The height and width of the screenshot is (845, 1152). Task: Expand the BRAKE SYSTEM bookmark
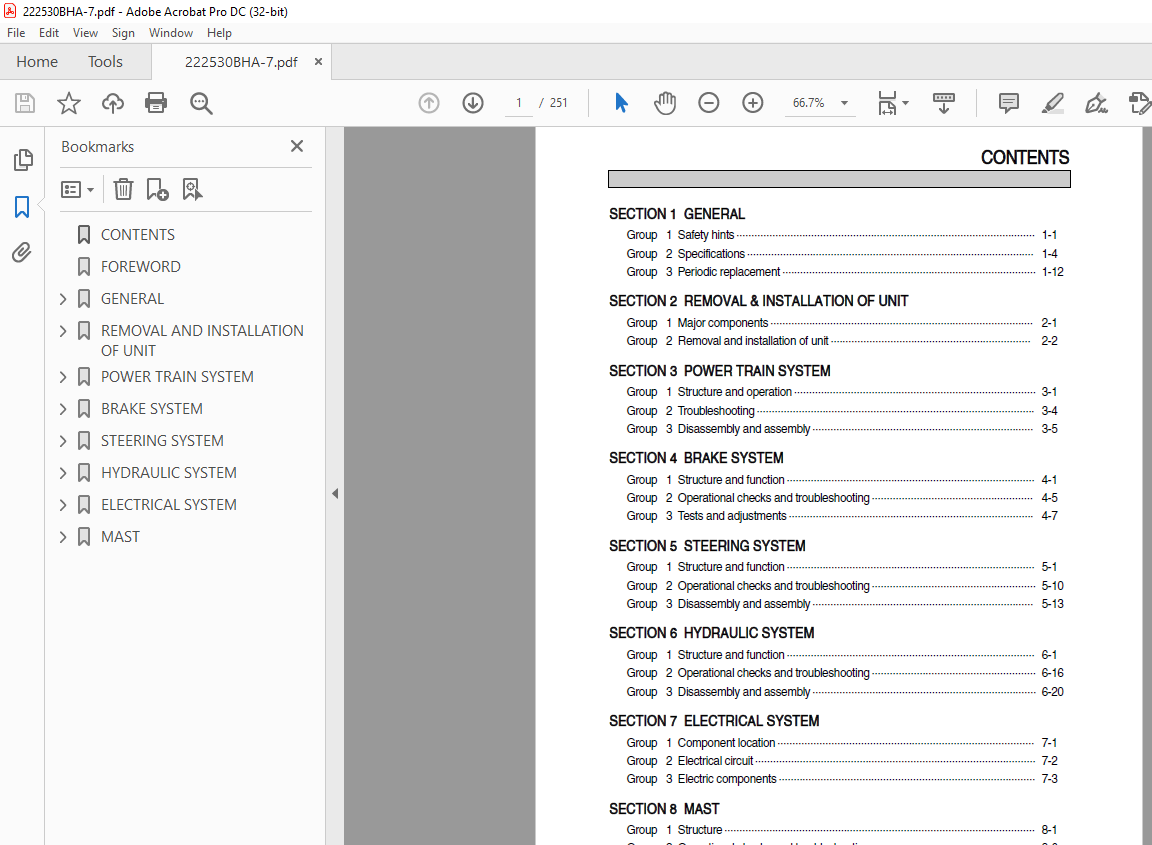62,409
